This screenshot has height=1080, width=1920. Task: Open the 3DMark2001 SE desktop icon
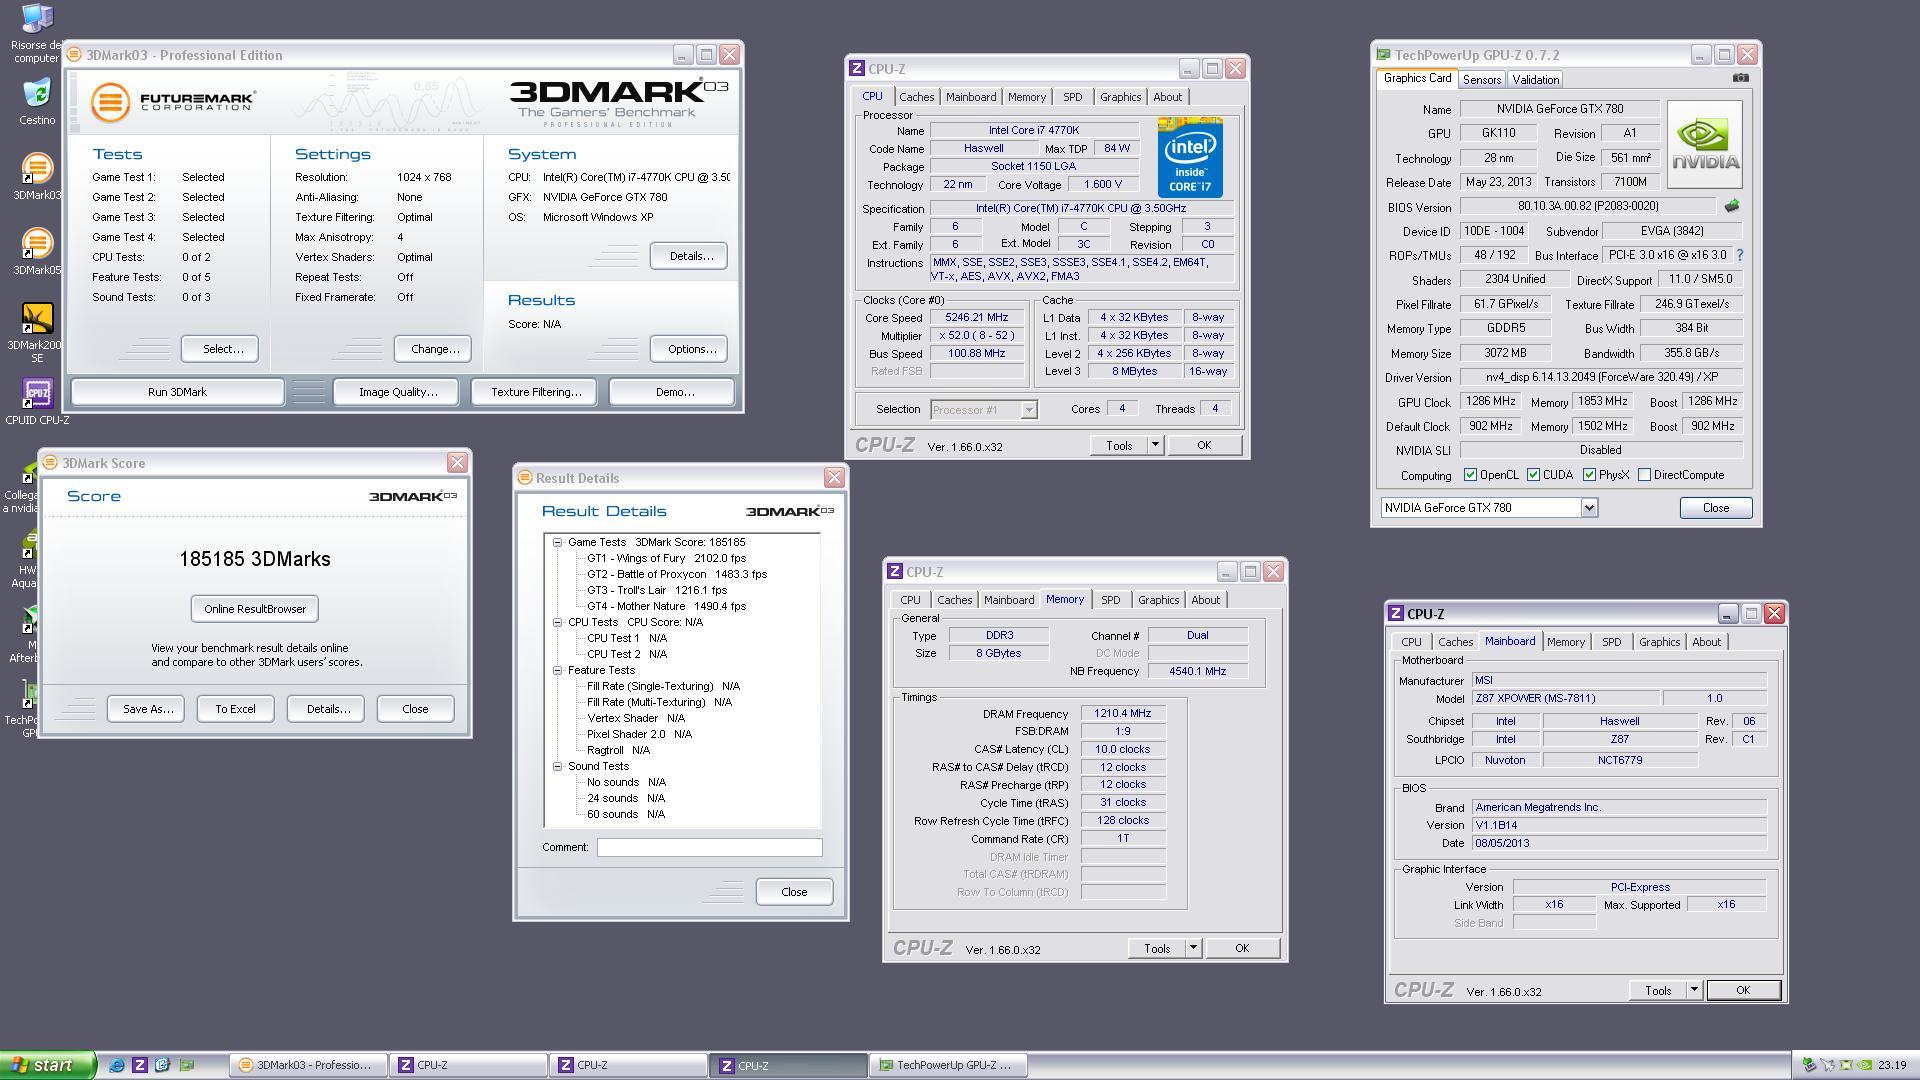(x=37, y=332)
